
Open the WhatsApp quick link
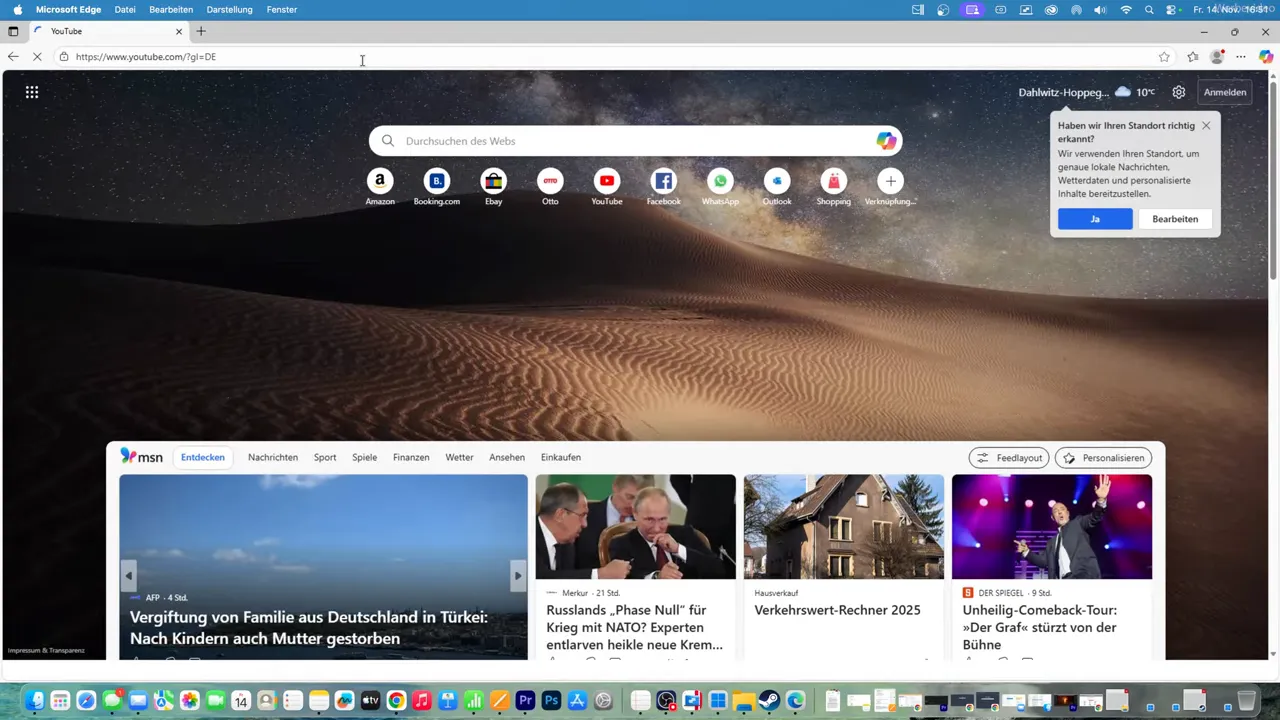tap(720, 181)
